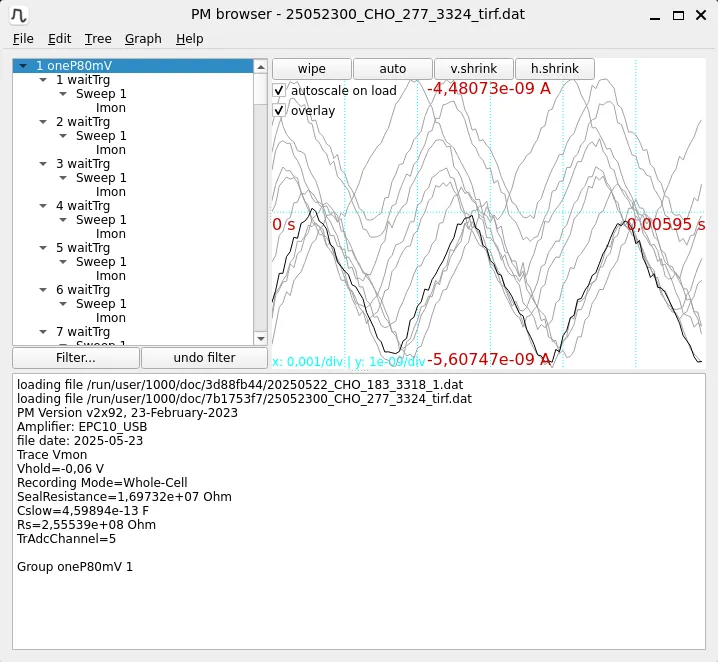Select the 4 waitTrg tree item

pyautogui.click(x=83, y=206)
